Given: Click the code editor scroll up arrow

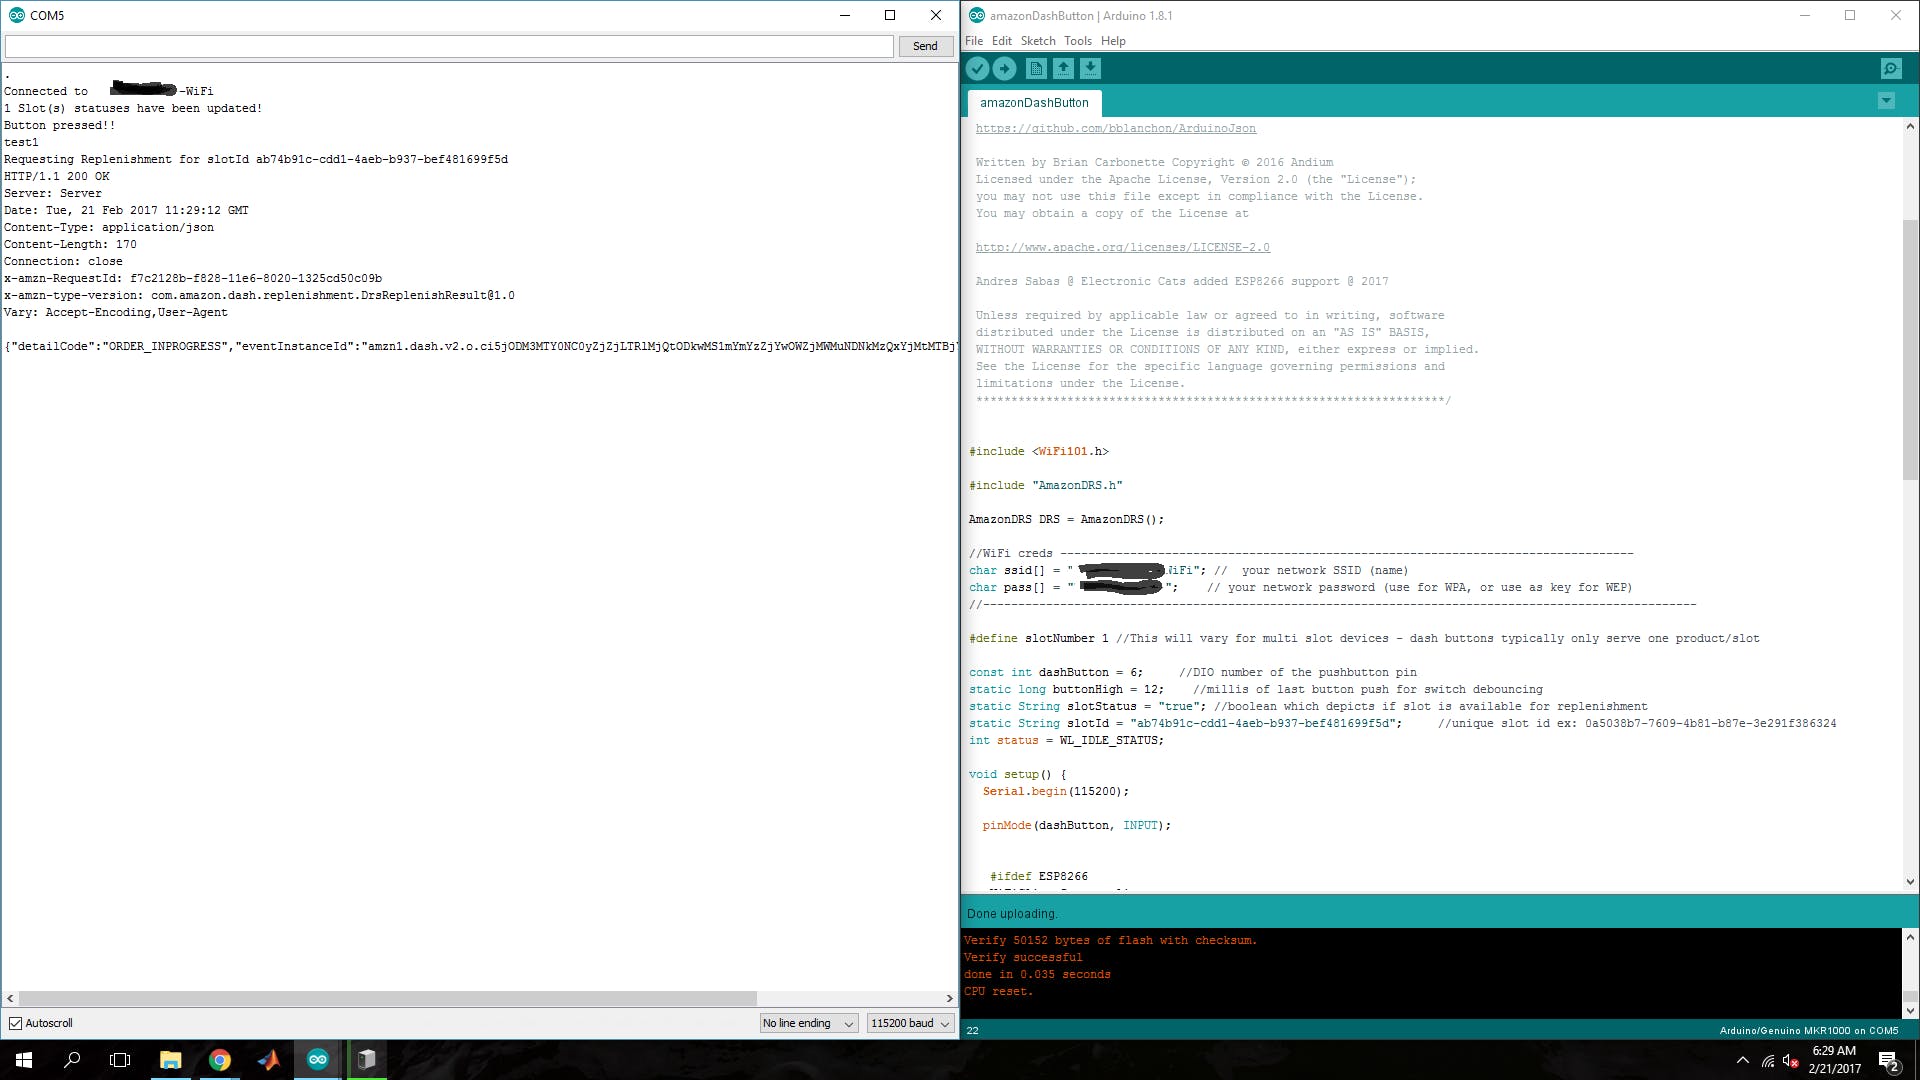Looking at the screenshot, I should point(1910,126).
